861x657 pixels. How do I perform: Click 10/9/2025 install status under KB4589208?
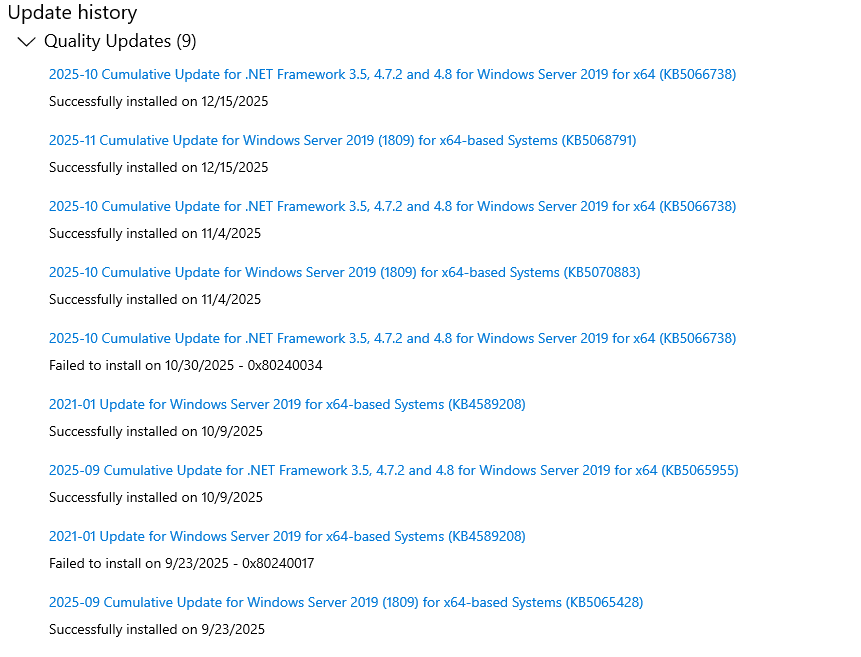click(x=155, y=431)
